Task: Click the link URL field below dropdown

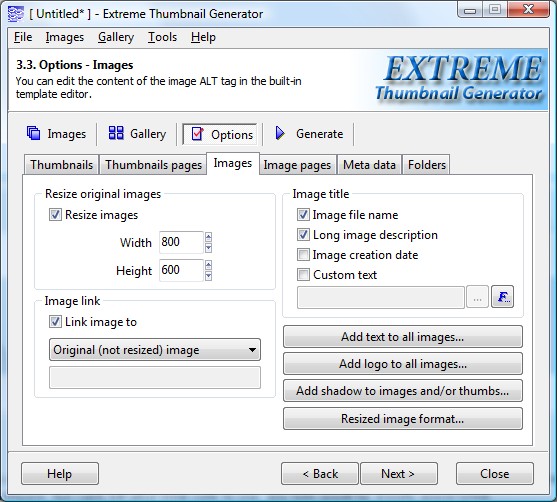Action: coord(155,377)
